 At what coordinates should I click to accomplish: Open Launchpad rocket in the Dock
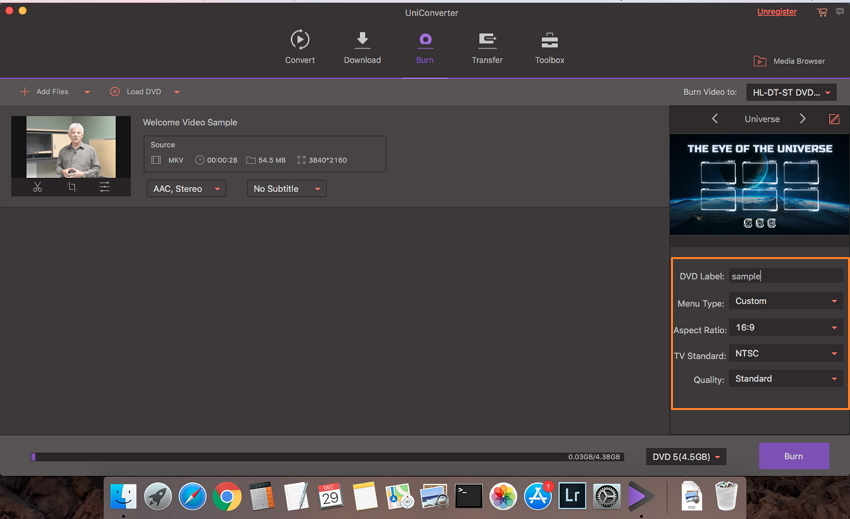[x=158, y=496]
